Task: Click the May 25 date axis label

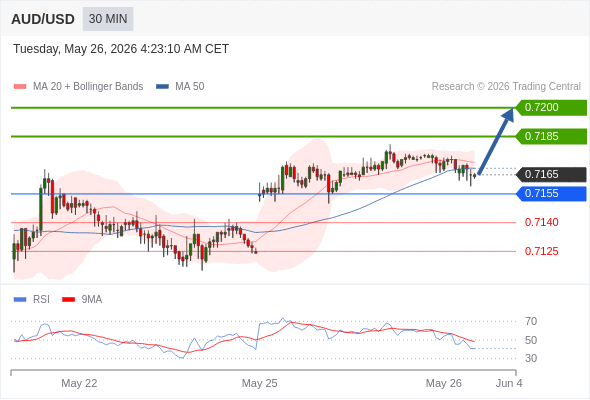Action: pos(260,383)
